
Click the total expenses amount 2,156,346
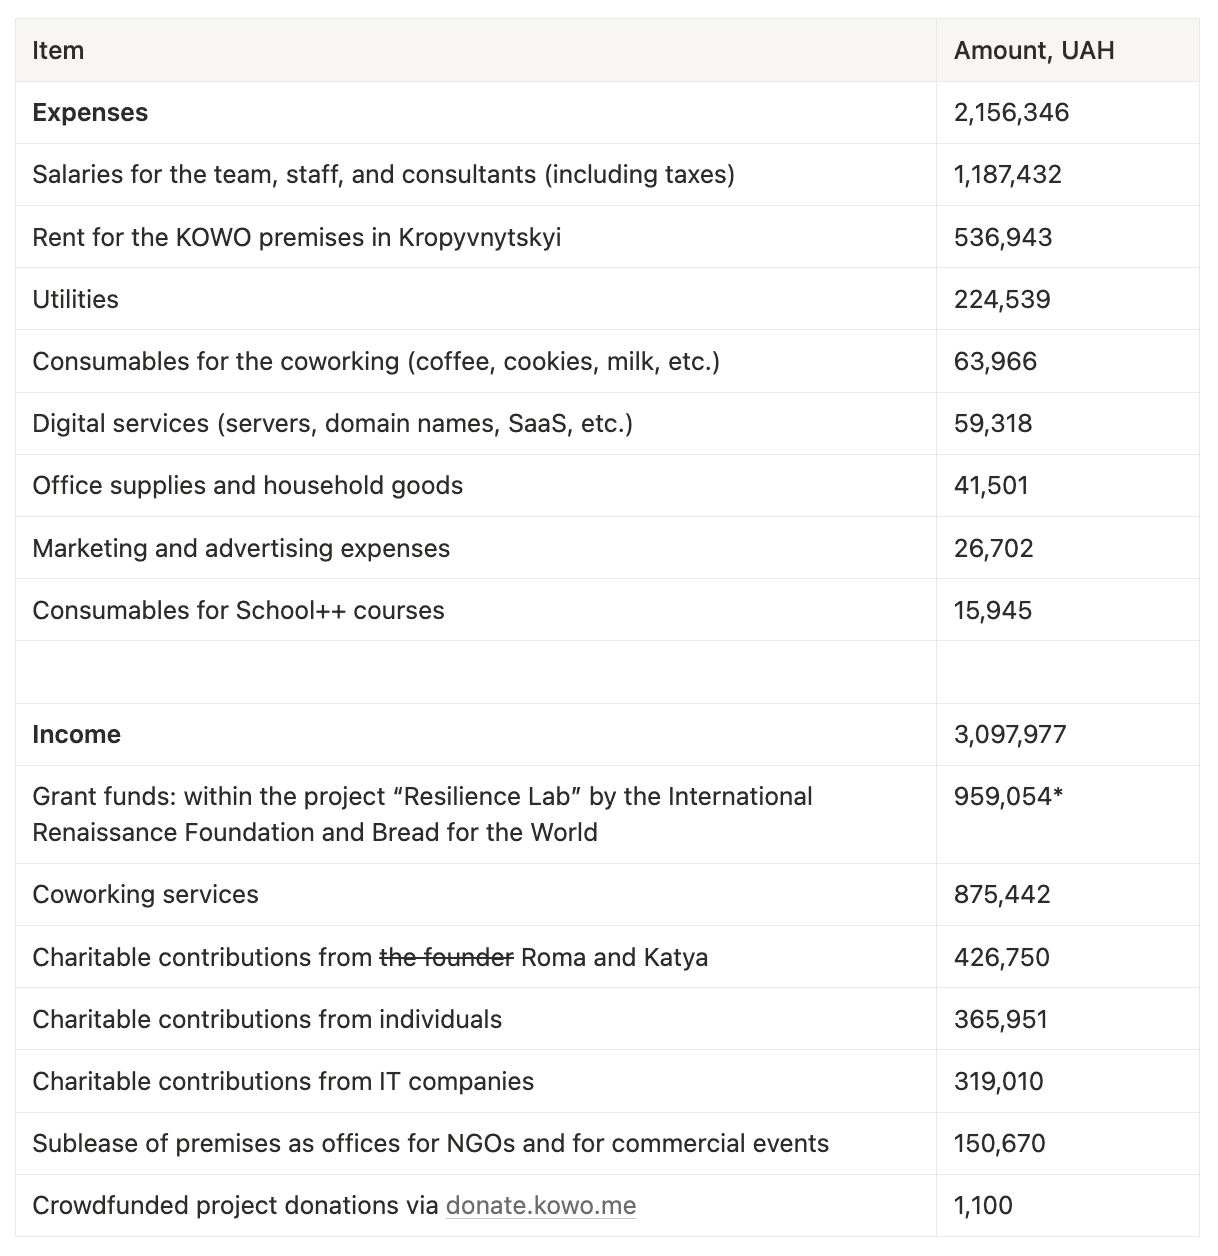tap(1011, 113)
